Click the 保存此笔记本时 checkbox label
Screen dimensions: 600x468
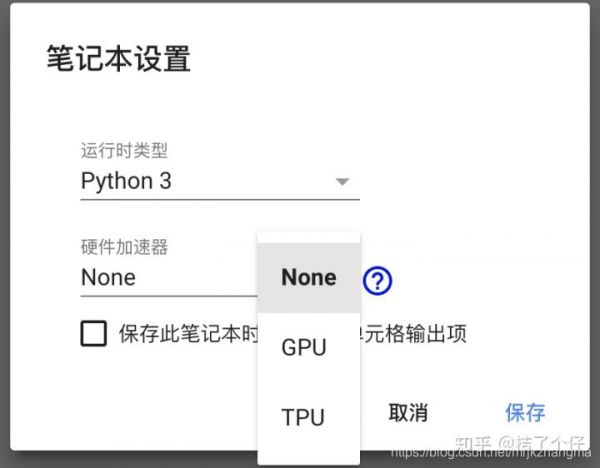coord(187,333)
